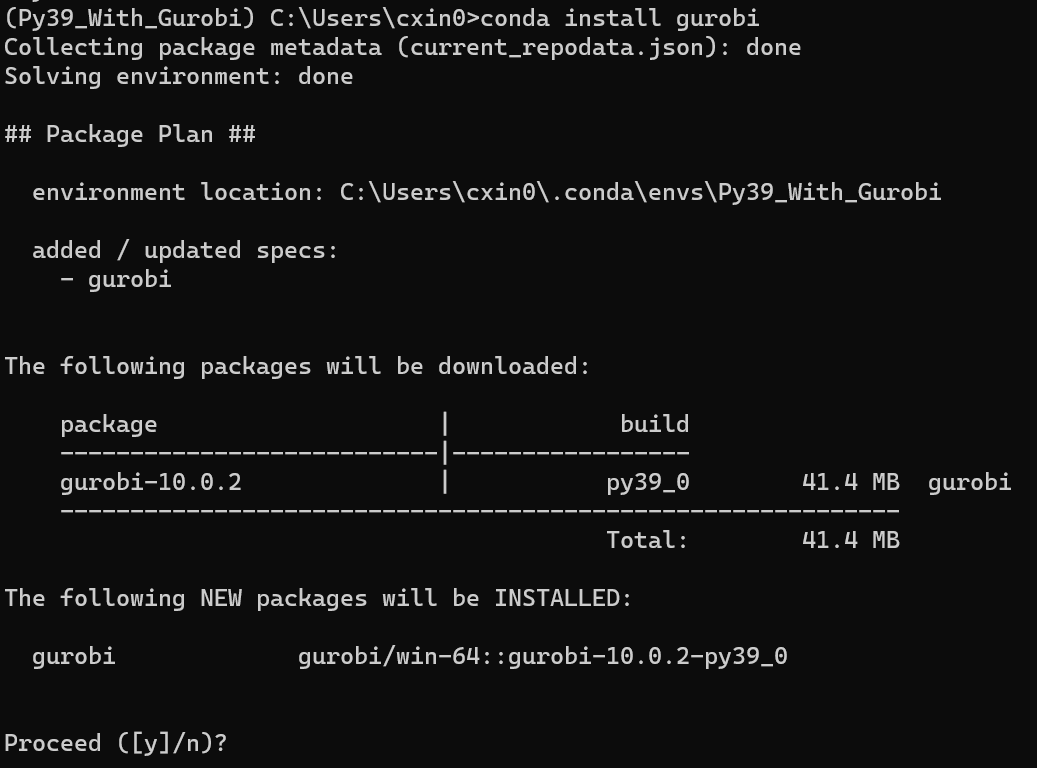Click the gurobi channel name after the size

969,482
